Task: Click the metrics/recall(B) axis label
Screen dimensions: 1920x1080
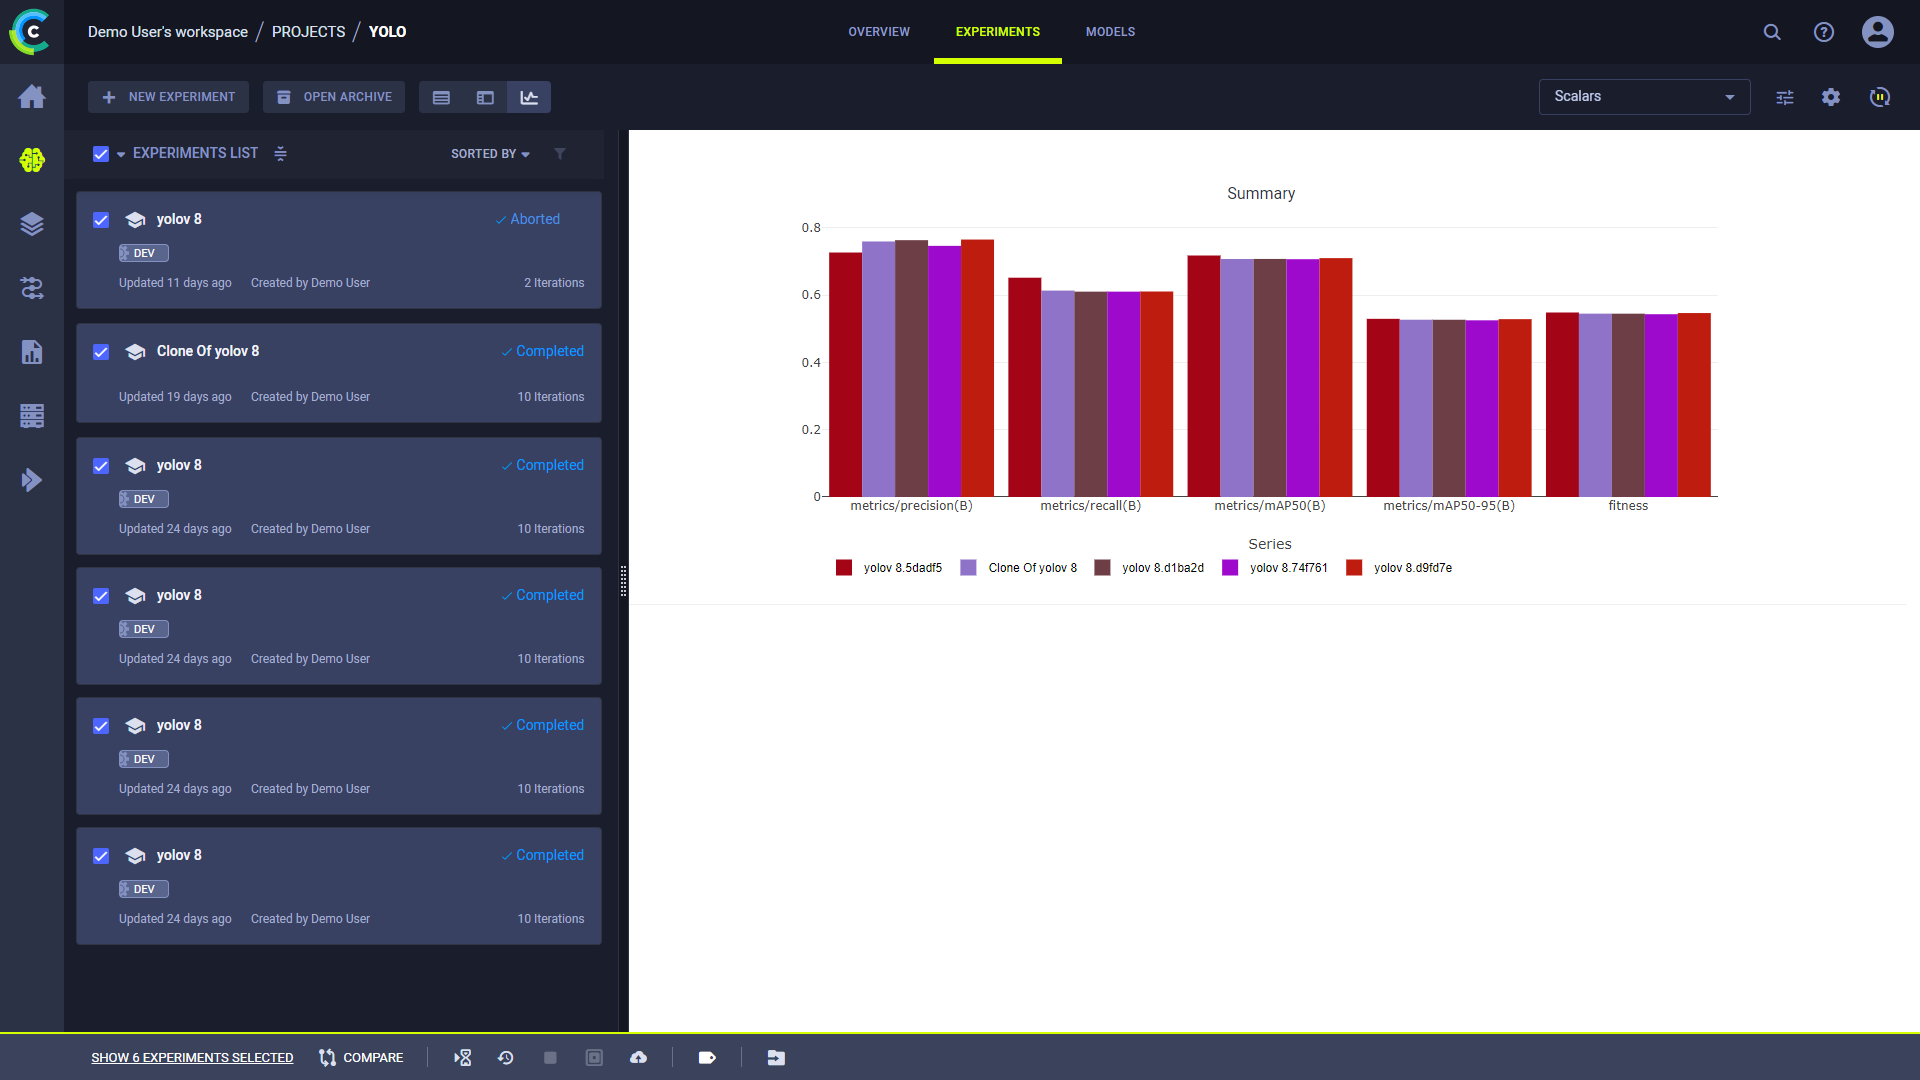Action: [1090, 506]
